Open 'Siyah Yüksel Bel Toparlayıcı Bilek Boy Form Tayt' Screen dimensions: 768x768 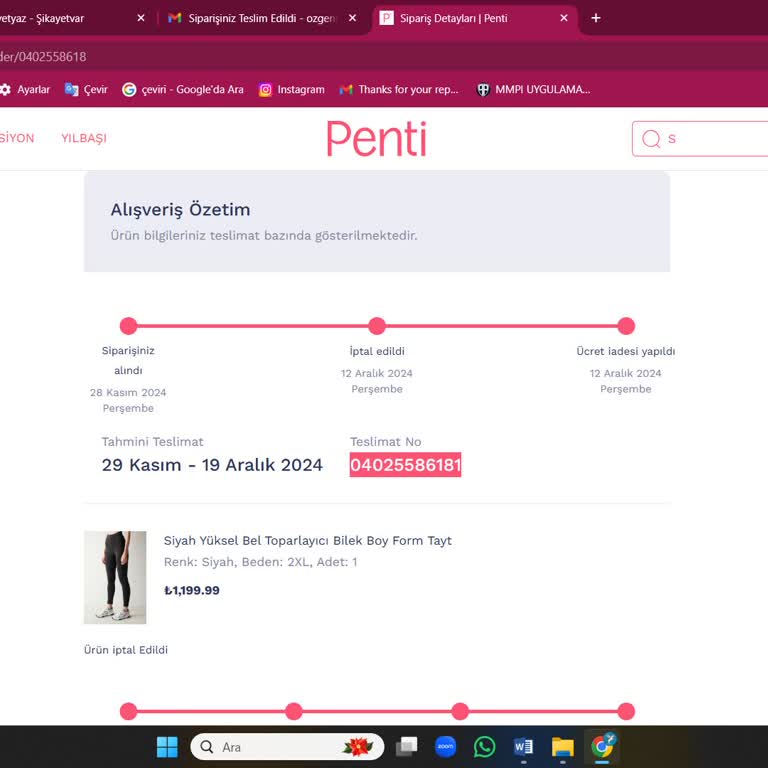[308, 540]
